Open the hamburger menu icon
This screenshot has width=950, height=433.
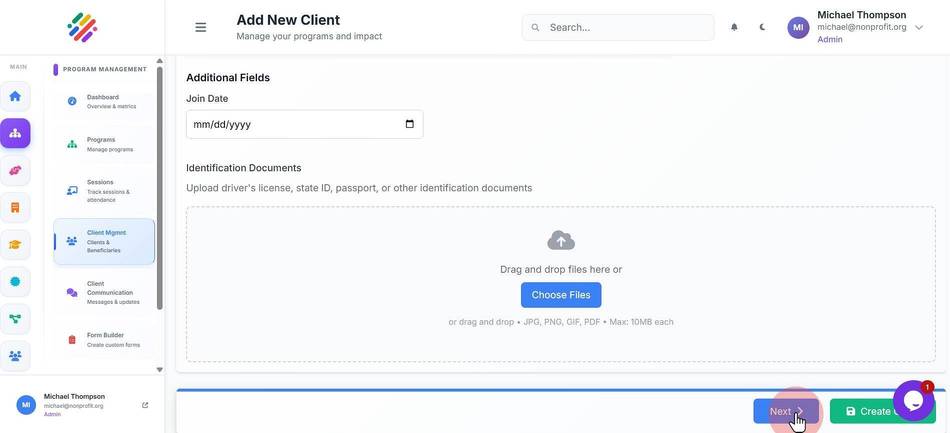click(201, 27)
